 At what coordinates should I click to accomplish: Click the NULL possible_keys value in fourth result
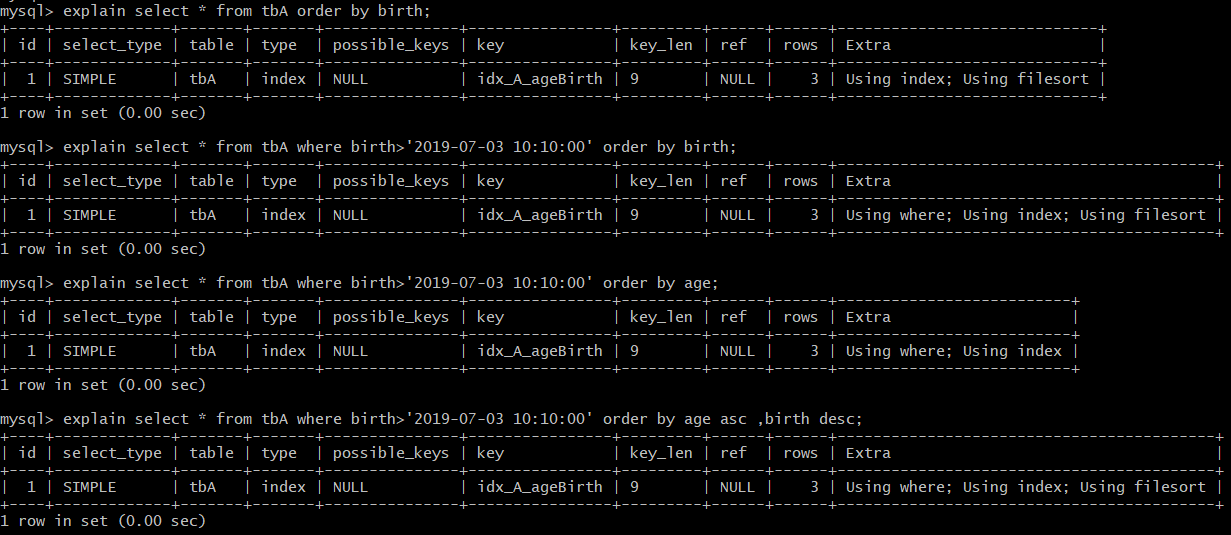point(351,487)
